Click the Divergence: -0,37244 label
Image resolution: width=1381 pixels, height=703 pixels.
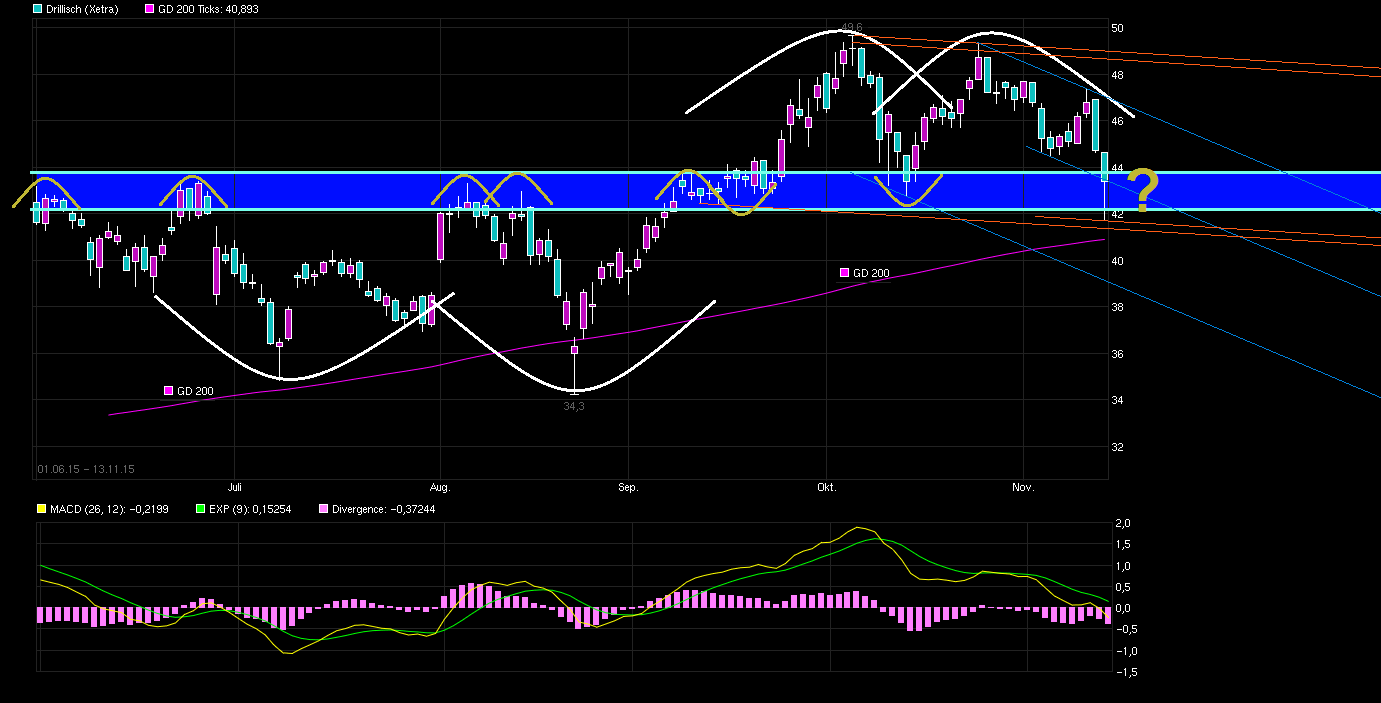(383, 509)
